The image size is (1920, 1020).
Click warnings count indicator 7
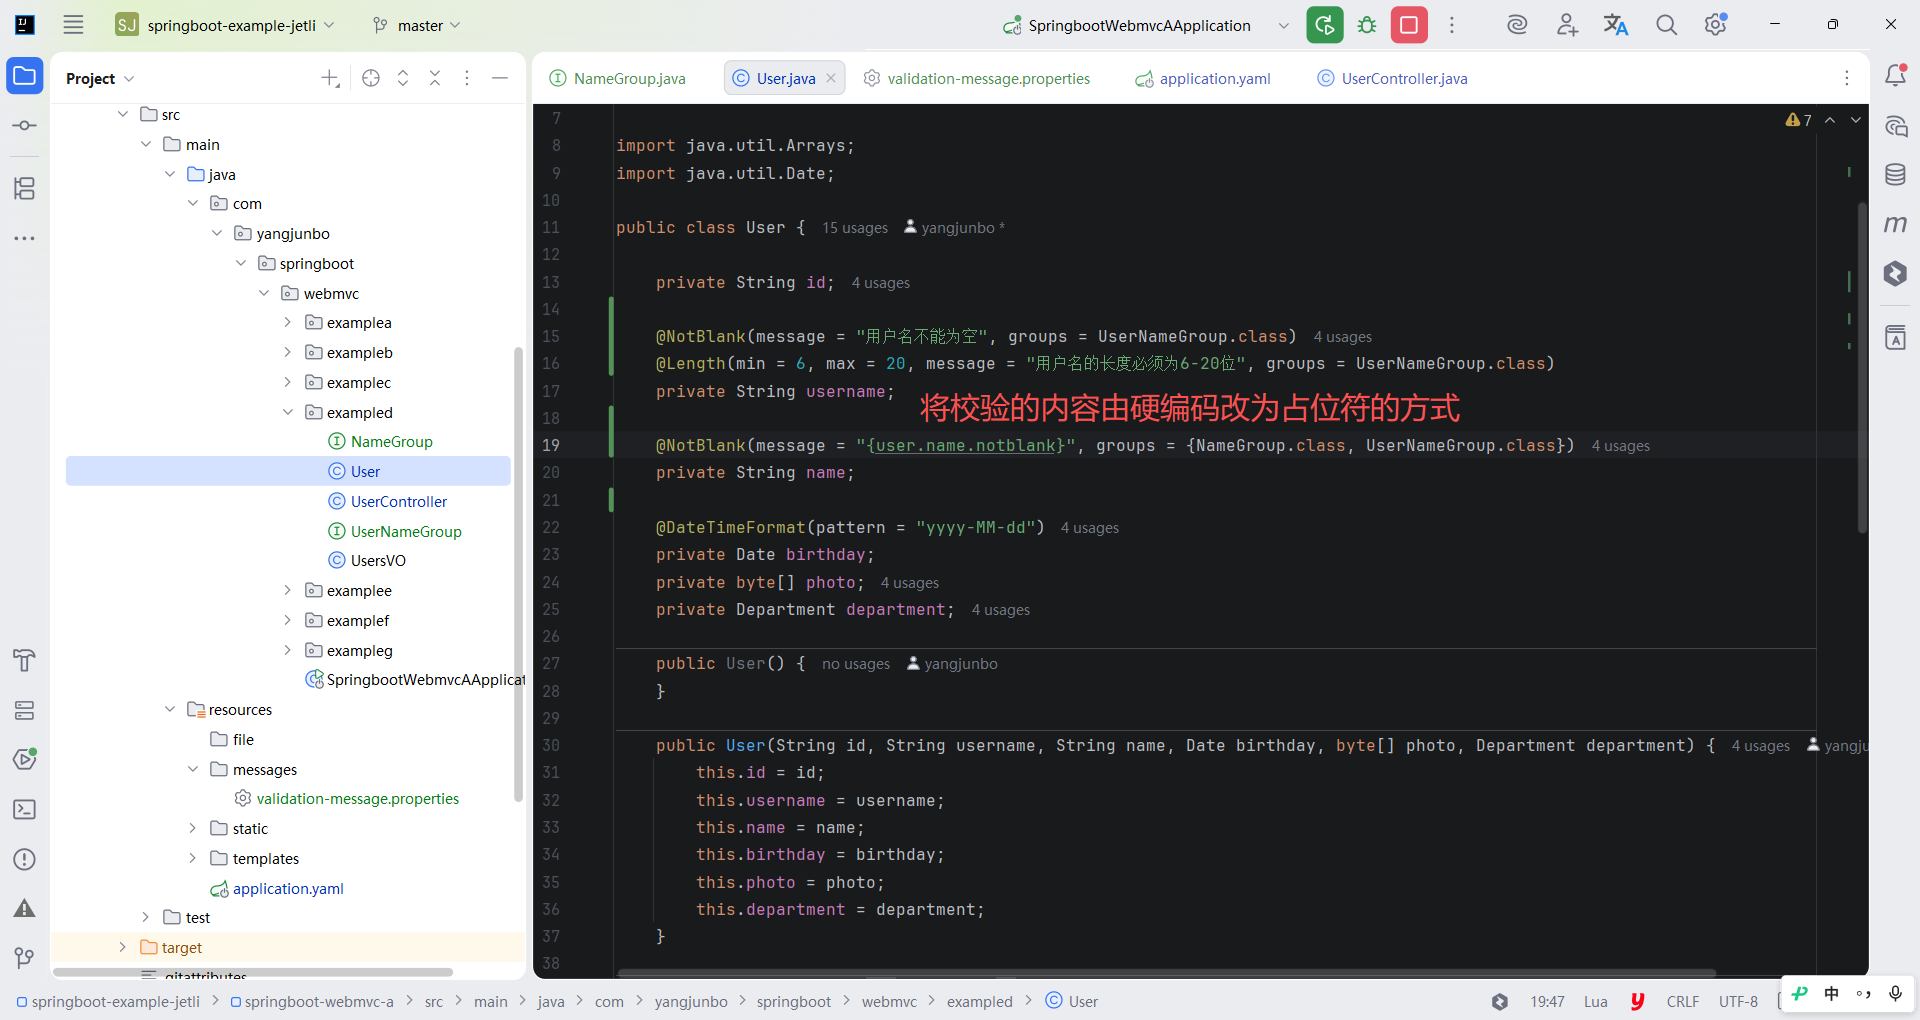coord(1799,120)
